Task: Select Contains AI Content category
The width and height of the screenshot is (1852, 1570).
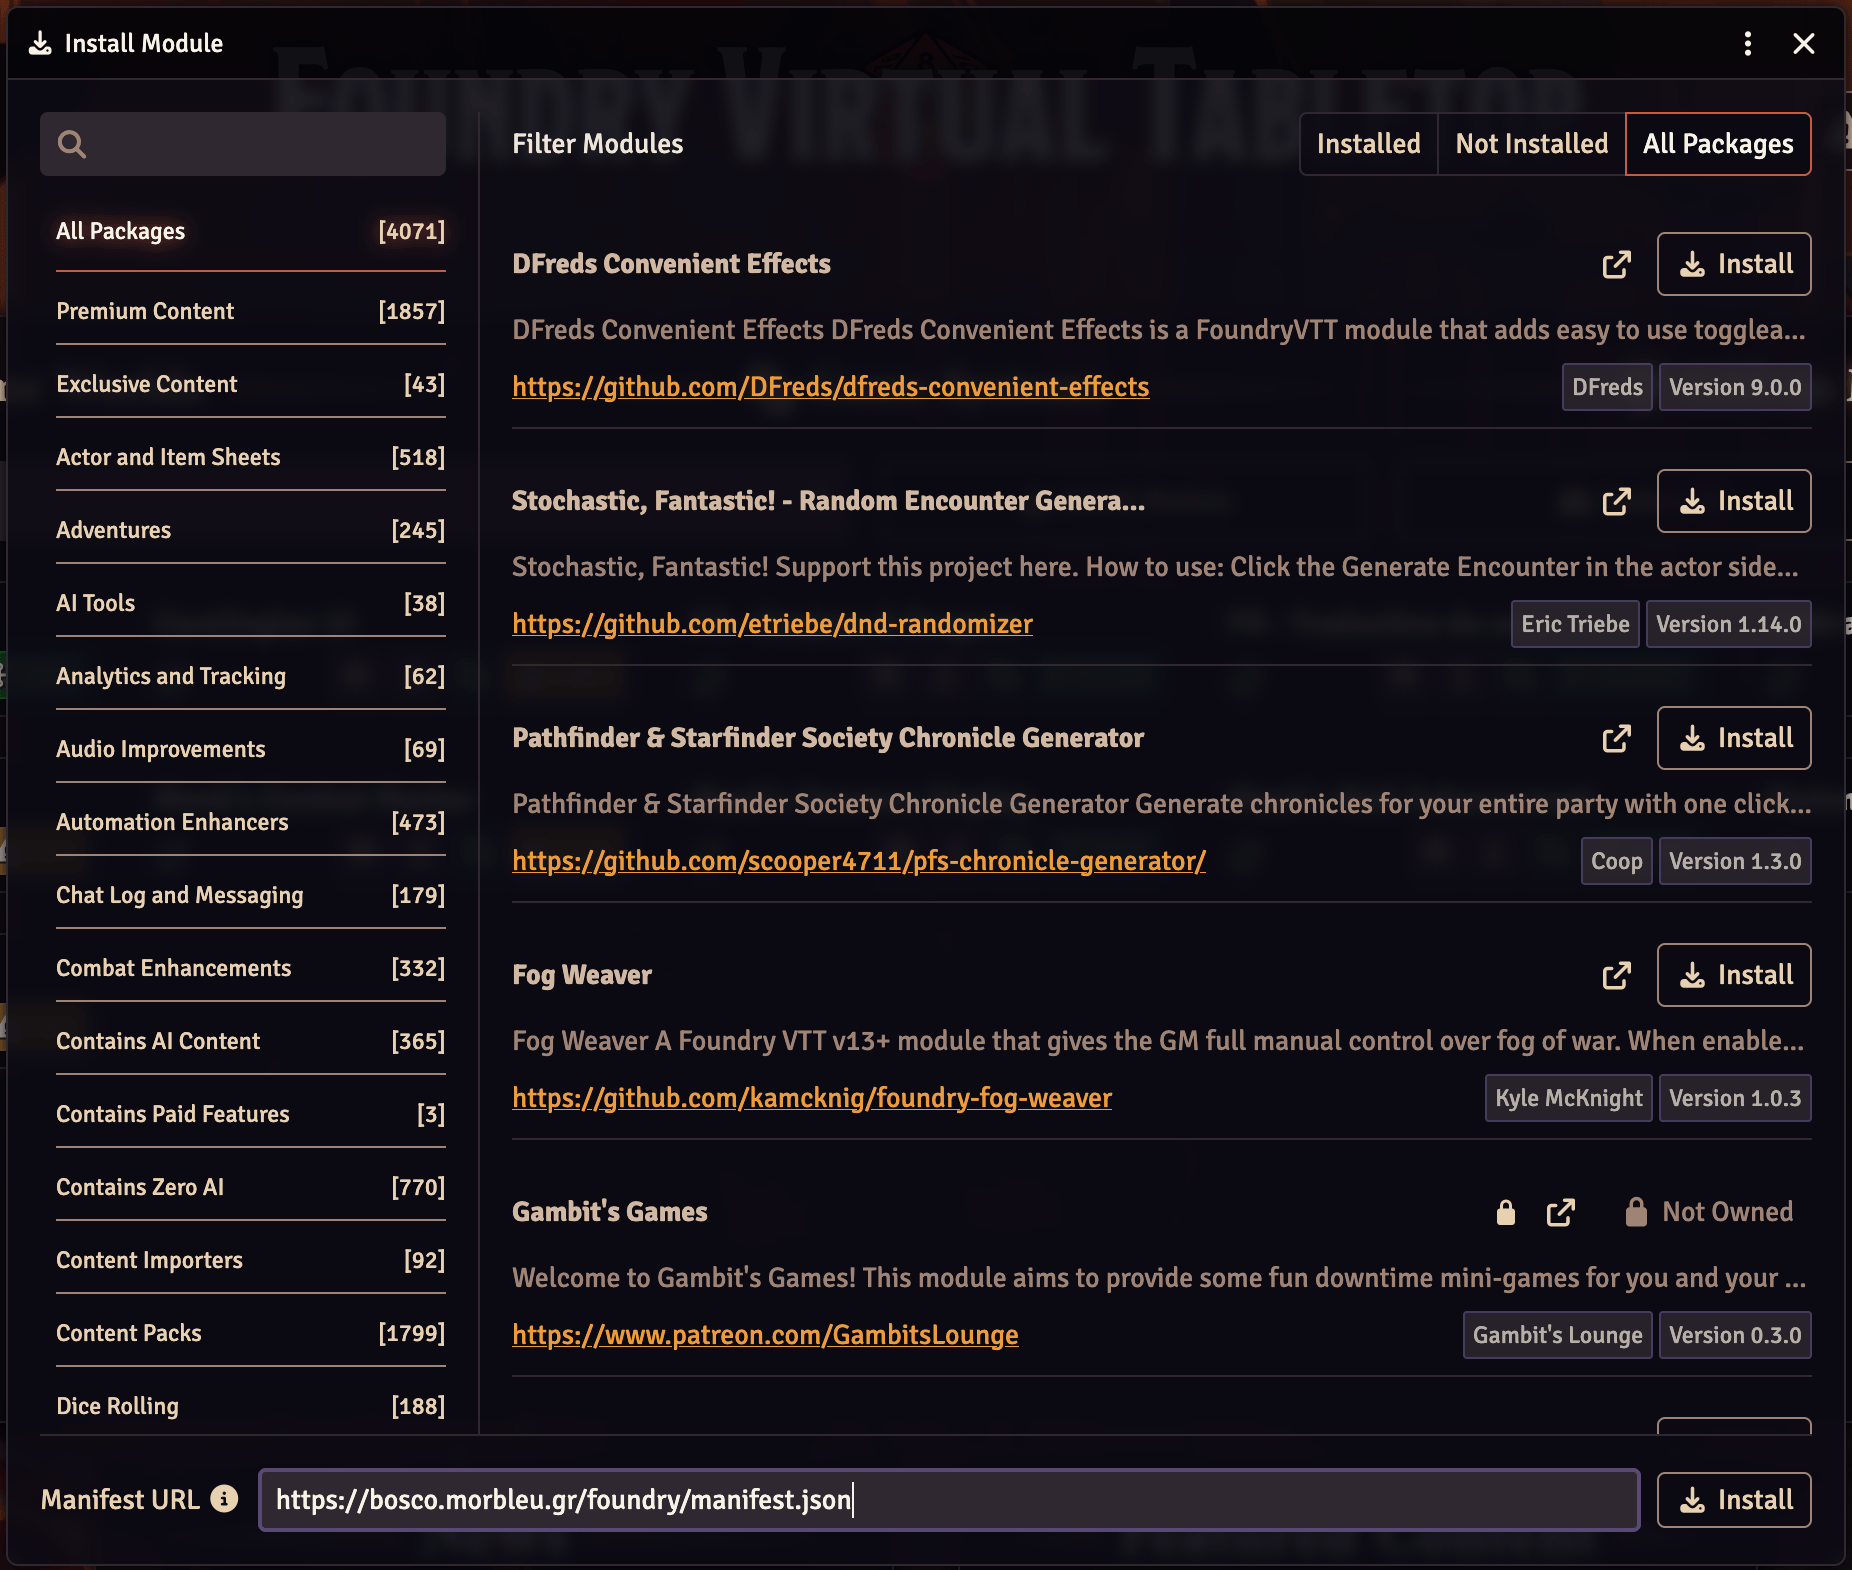Action: click(x=250, y=1041)
